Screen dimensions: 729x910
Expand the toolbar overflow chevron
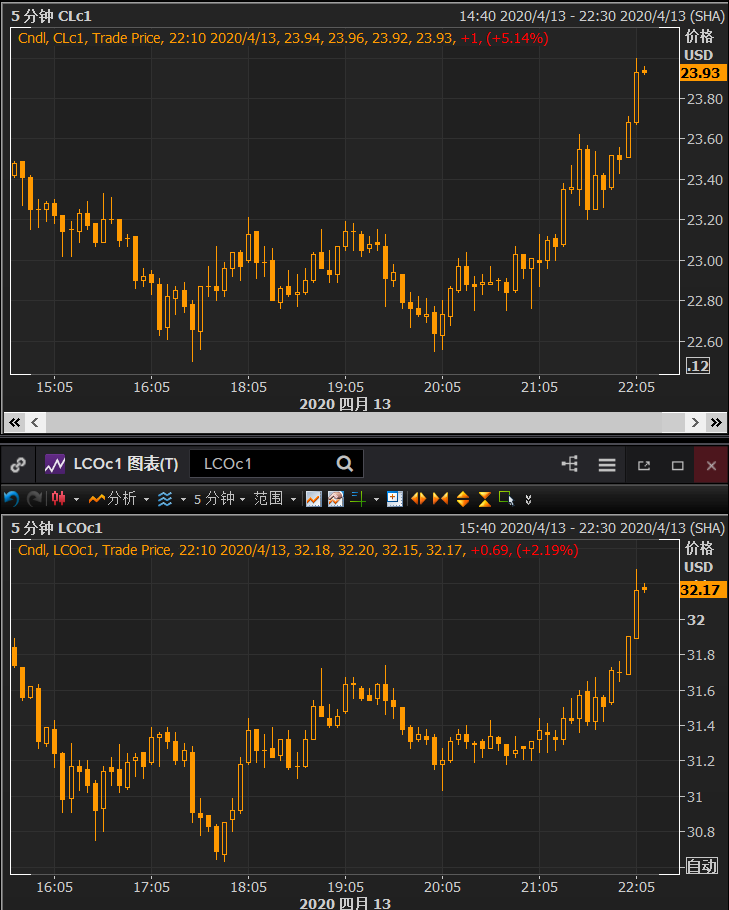tap(529, 498)
